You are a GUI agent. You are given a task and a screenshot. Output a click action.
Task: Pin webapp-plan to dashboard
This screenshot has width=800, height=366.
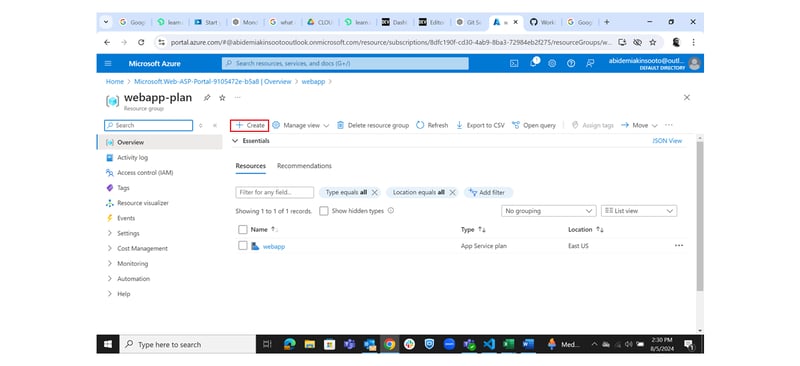(x=207, y=97)
